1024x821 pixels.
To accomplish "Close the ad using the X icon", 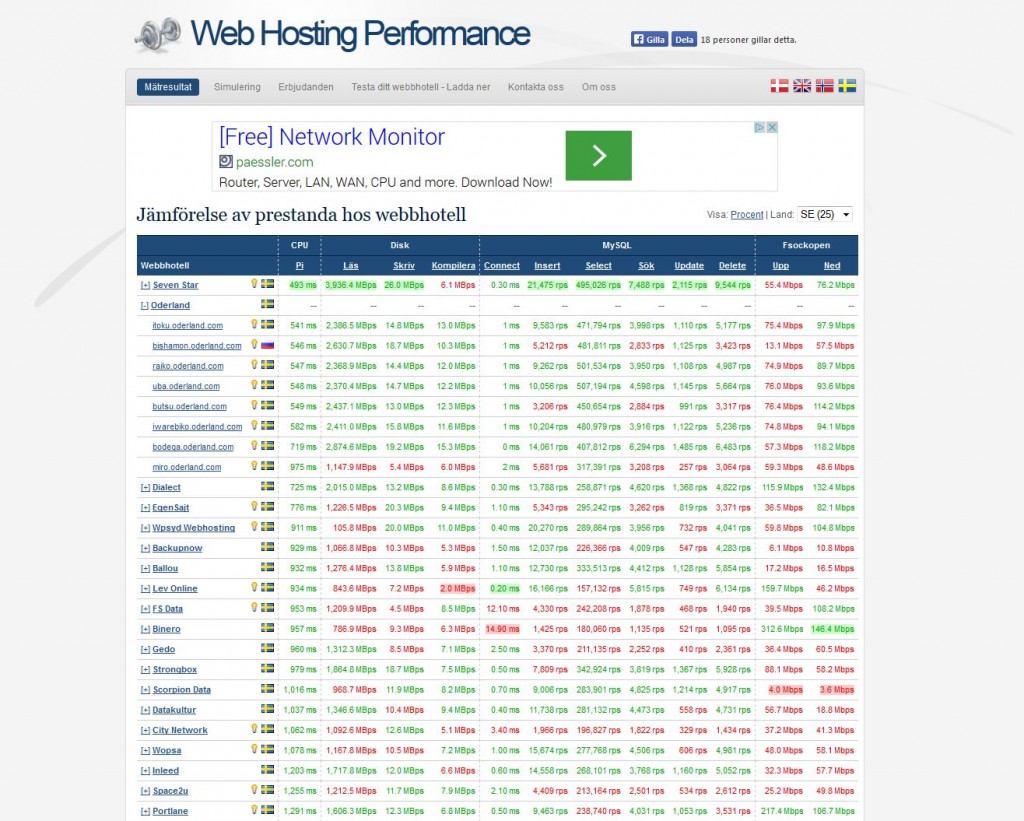I will (x=772, y=128).
